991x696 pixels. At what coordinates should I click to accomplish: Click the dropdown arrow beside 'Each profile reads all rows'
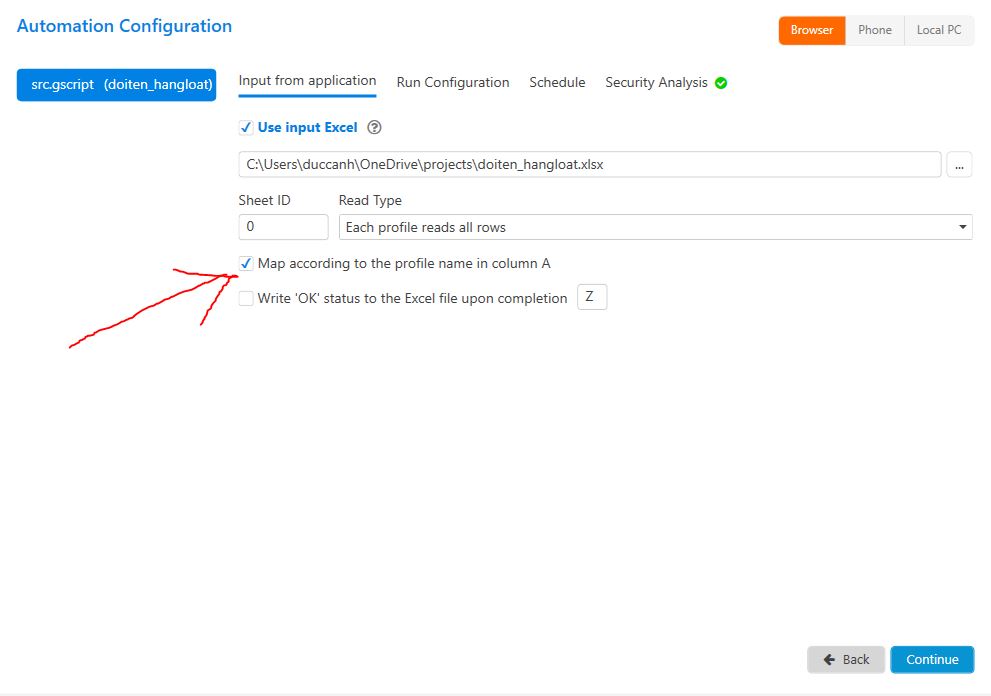tap(961, 226)
